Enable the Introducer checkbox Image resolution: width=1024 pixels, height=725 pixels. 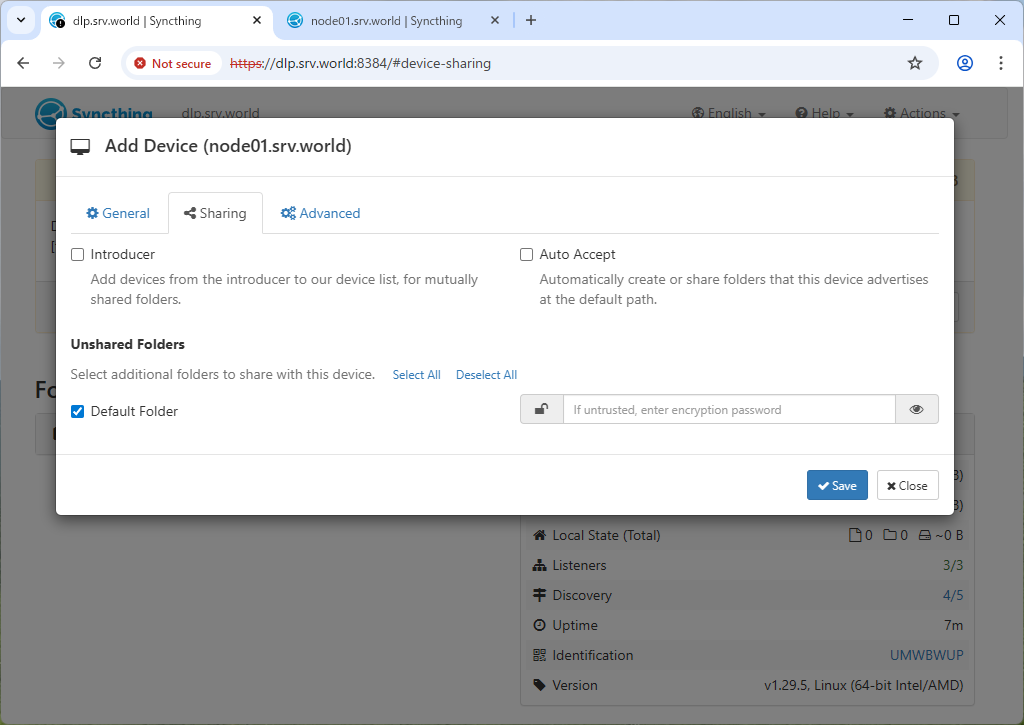[x=78, y=255]
